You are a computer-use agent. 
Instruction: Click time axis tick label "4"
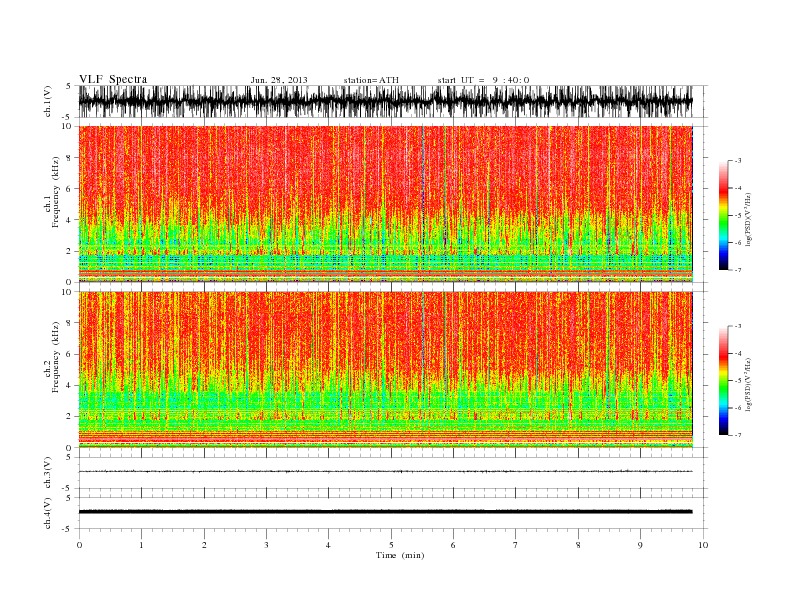click(x=328, y=545)
